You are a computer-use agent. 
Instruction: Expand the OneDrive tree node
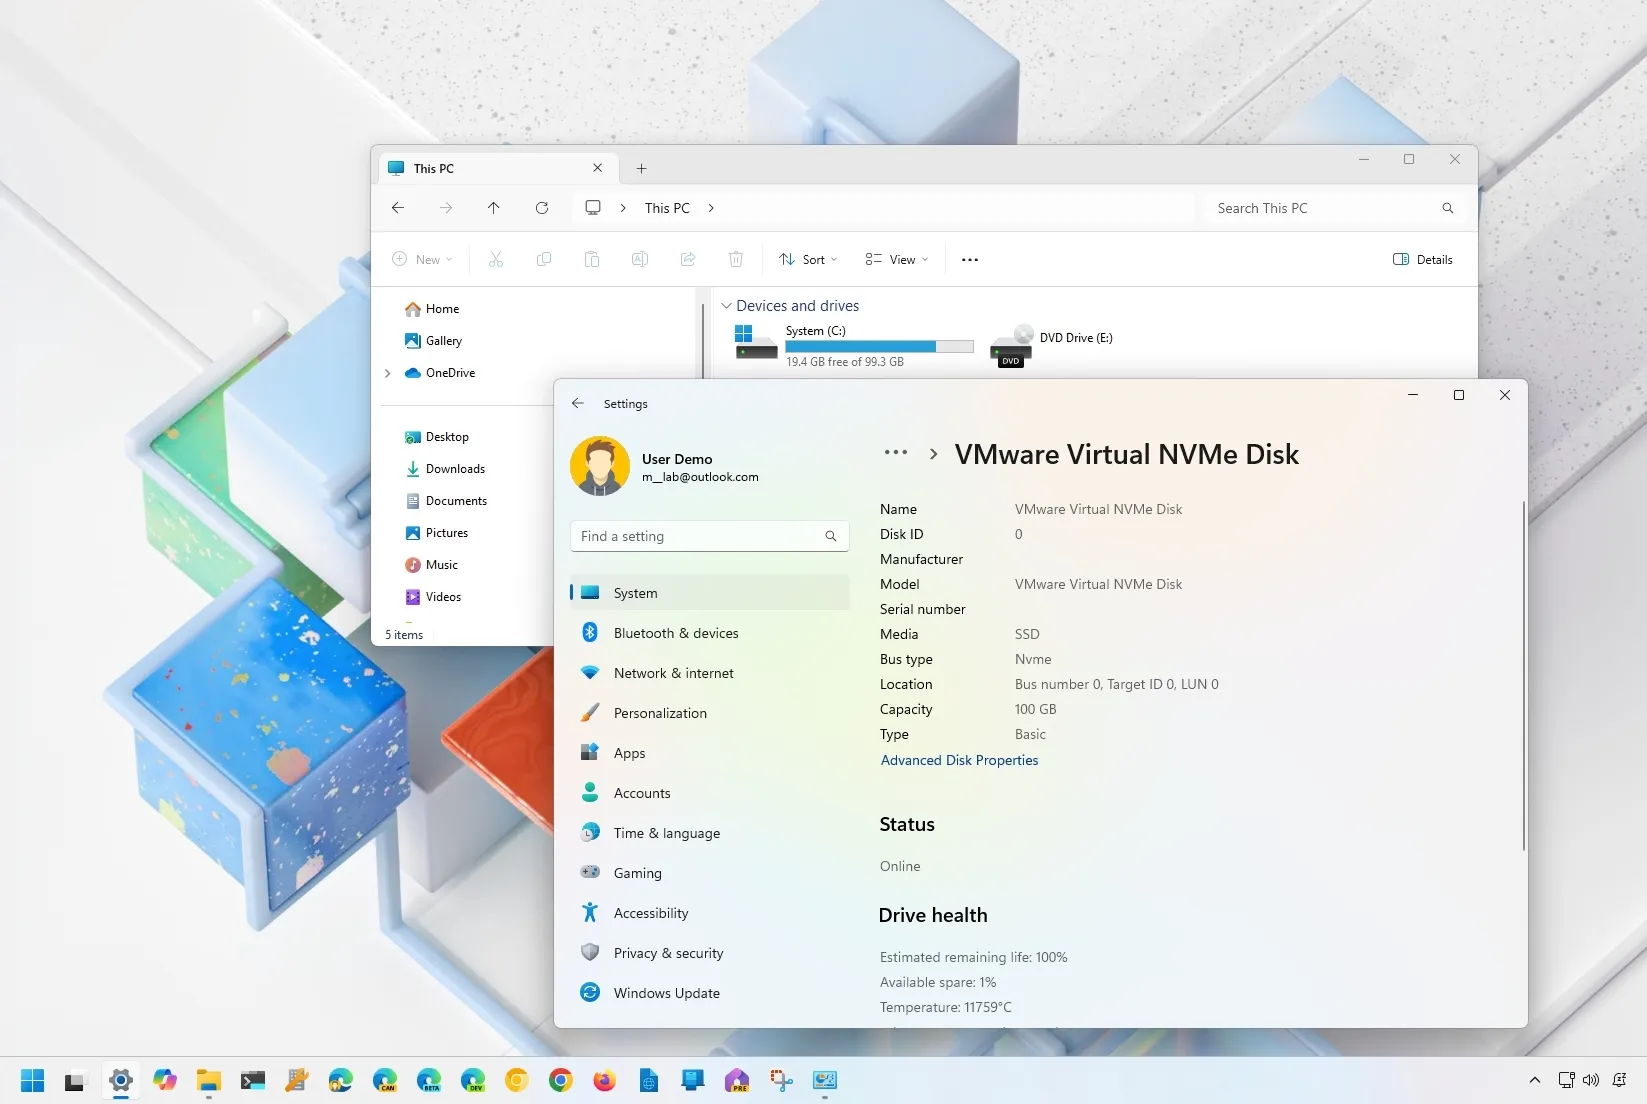click(388, 373)
